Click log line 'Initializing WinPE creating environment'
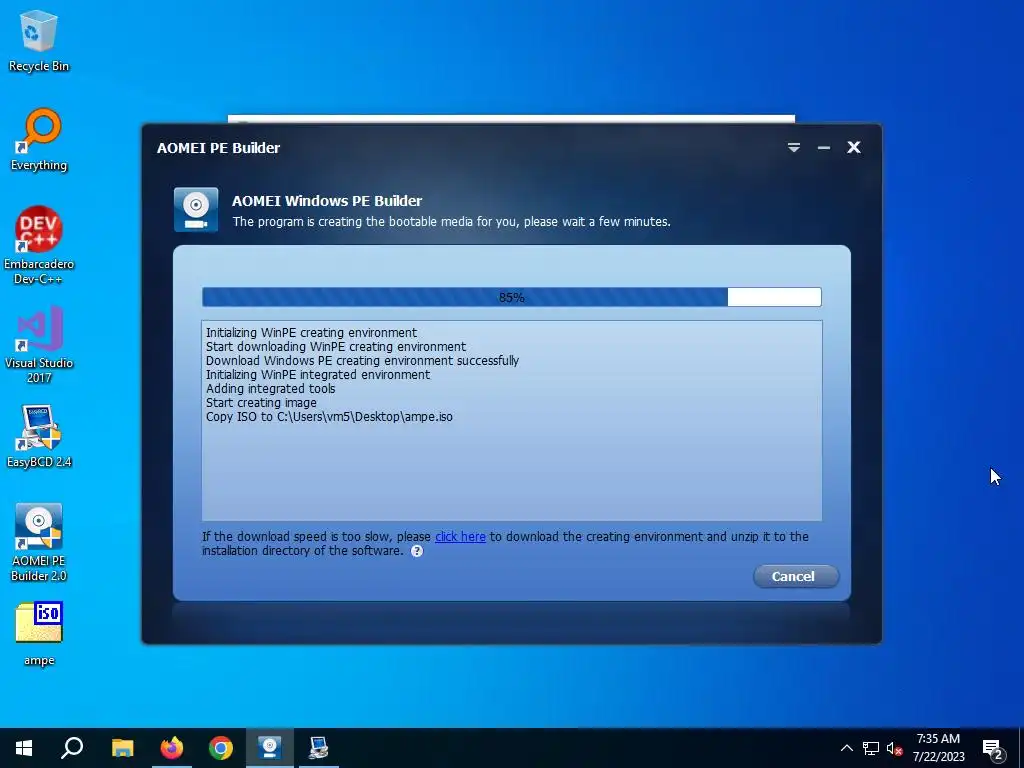Image resolution: width=1024 pixels, height=768 pixels. (x=312, y=332)
